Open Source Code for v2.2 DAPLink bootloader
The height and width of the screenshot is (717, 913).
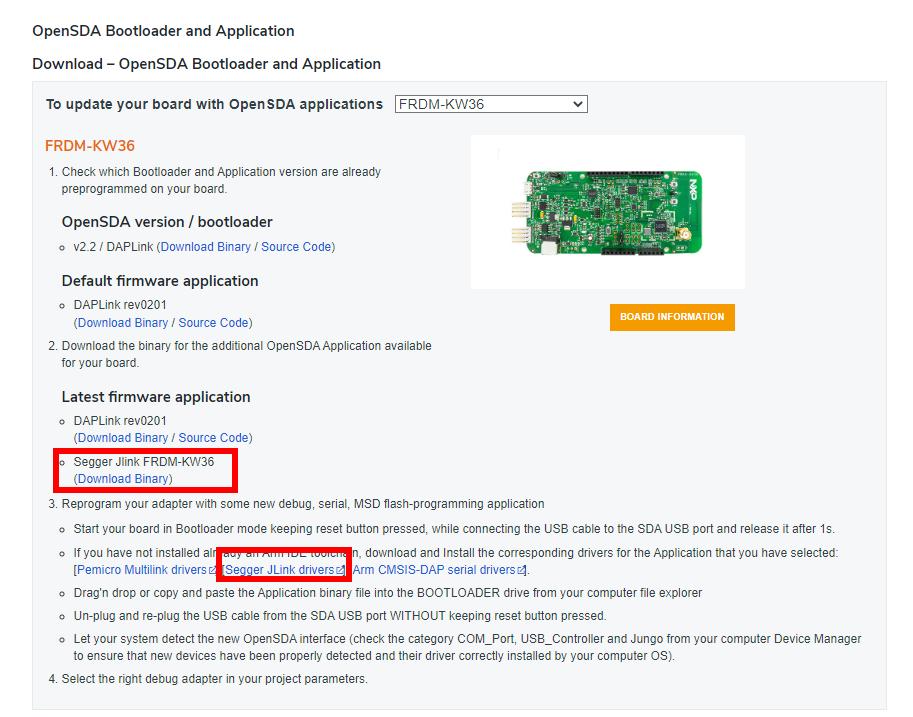pyautogui.click(x=296, y=247)
